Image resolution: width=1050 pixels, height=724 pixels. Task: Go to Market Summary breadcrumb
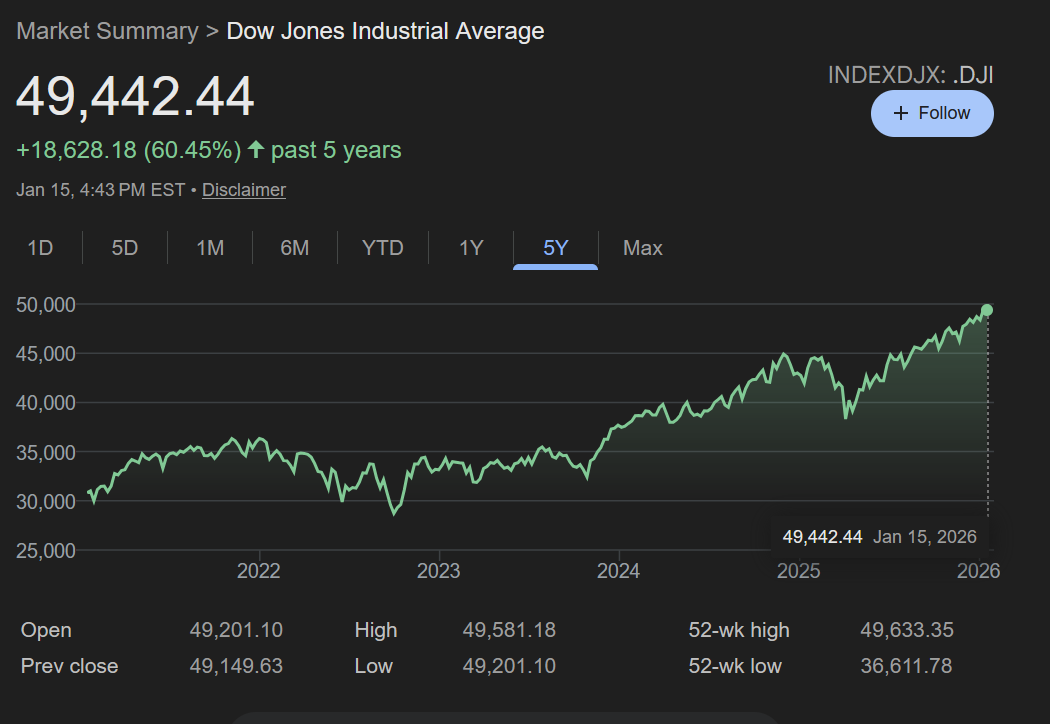coord(107,31)
